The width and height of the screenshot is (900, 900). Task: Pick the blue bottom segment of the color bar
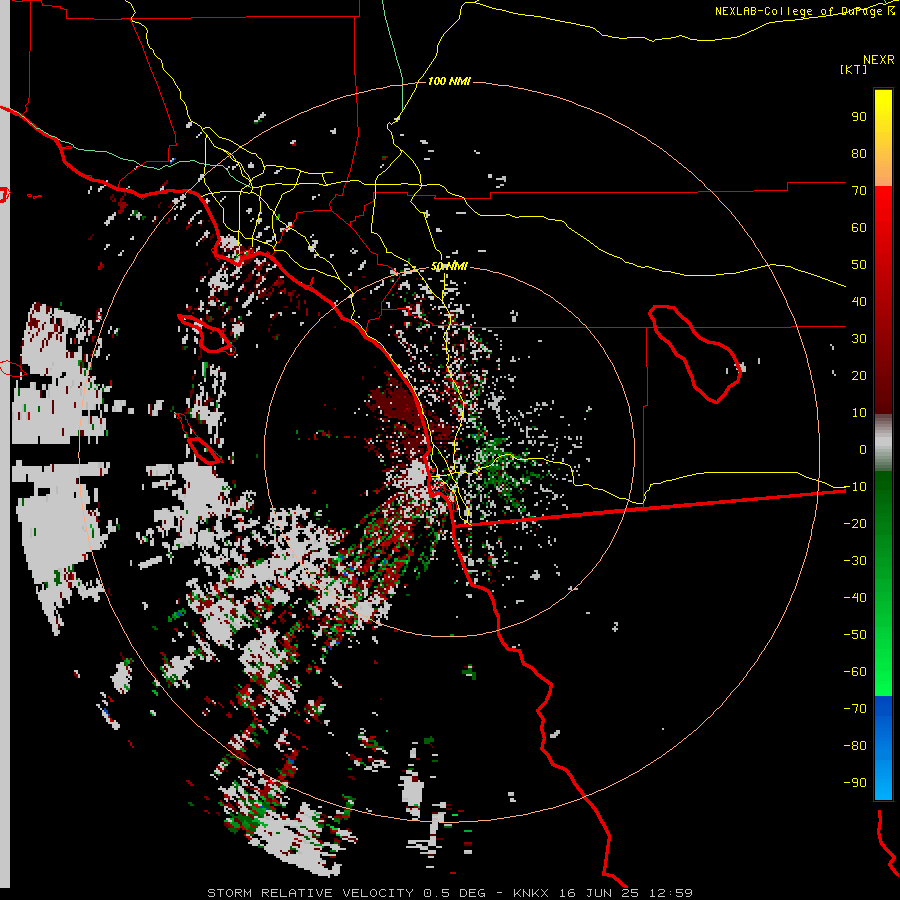pos(883,747)
